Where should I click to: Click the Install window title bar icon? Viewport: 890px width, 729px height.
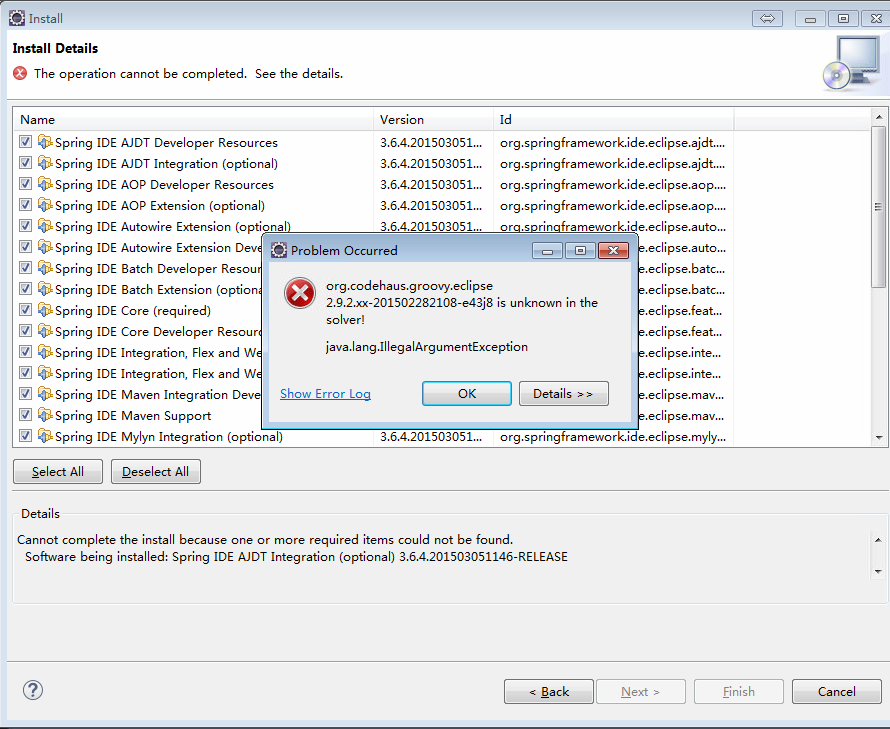pyautogui.click(x=17, y=18)
